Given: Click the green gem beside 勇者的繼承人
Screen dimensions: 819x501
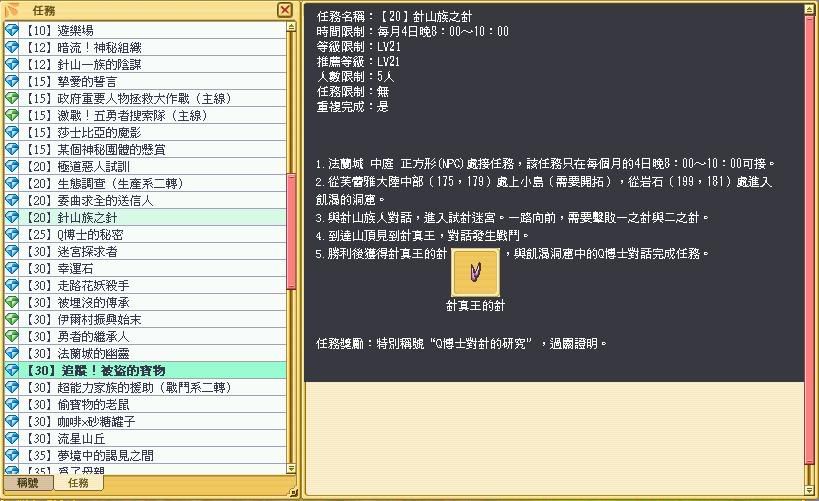Looking at the screenshot, I should pos(12,337).
